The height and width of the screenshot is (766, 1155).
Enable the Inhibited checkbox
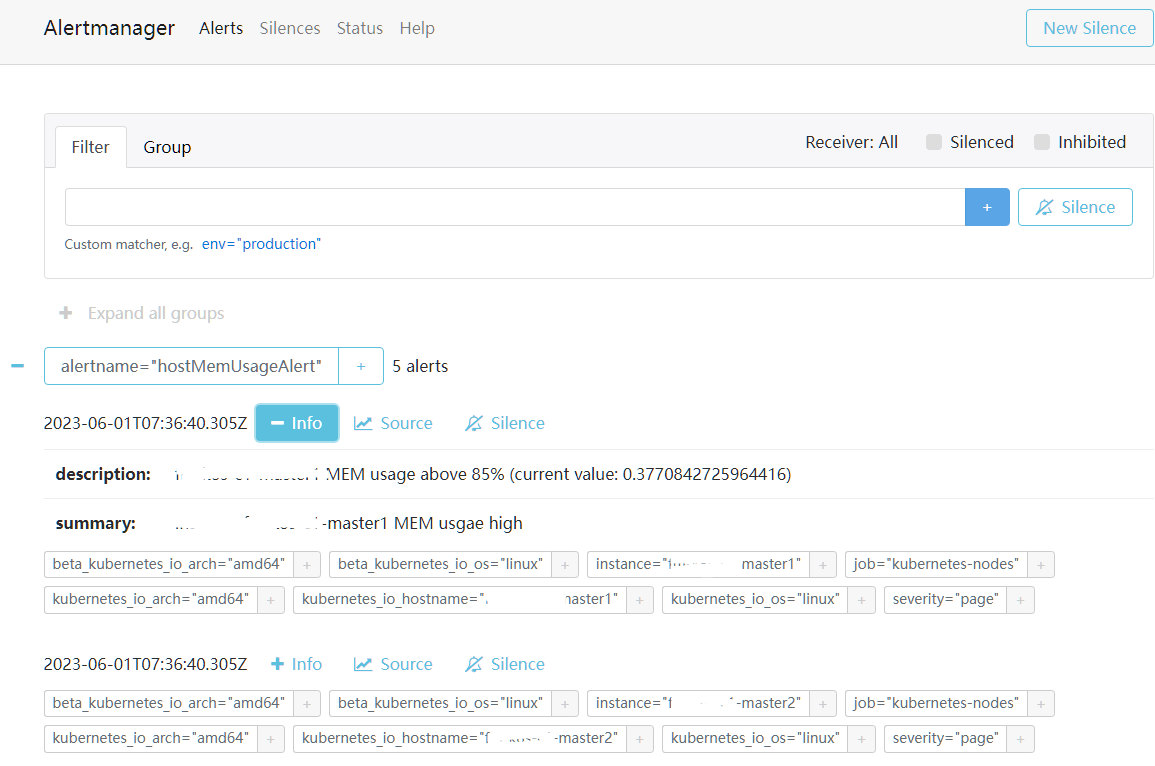[1042, 142]
